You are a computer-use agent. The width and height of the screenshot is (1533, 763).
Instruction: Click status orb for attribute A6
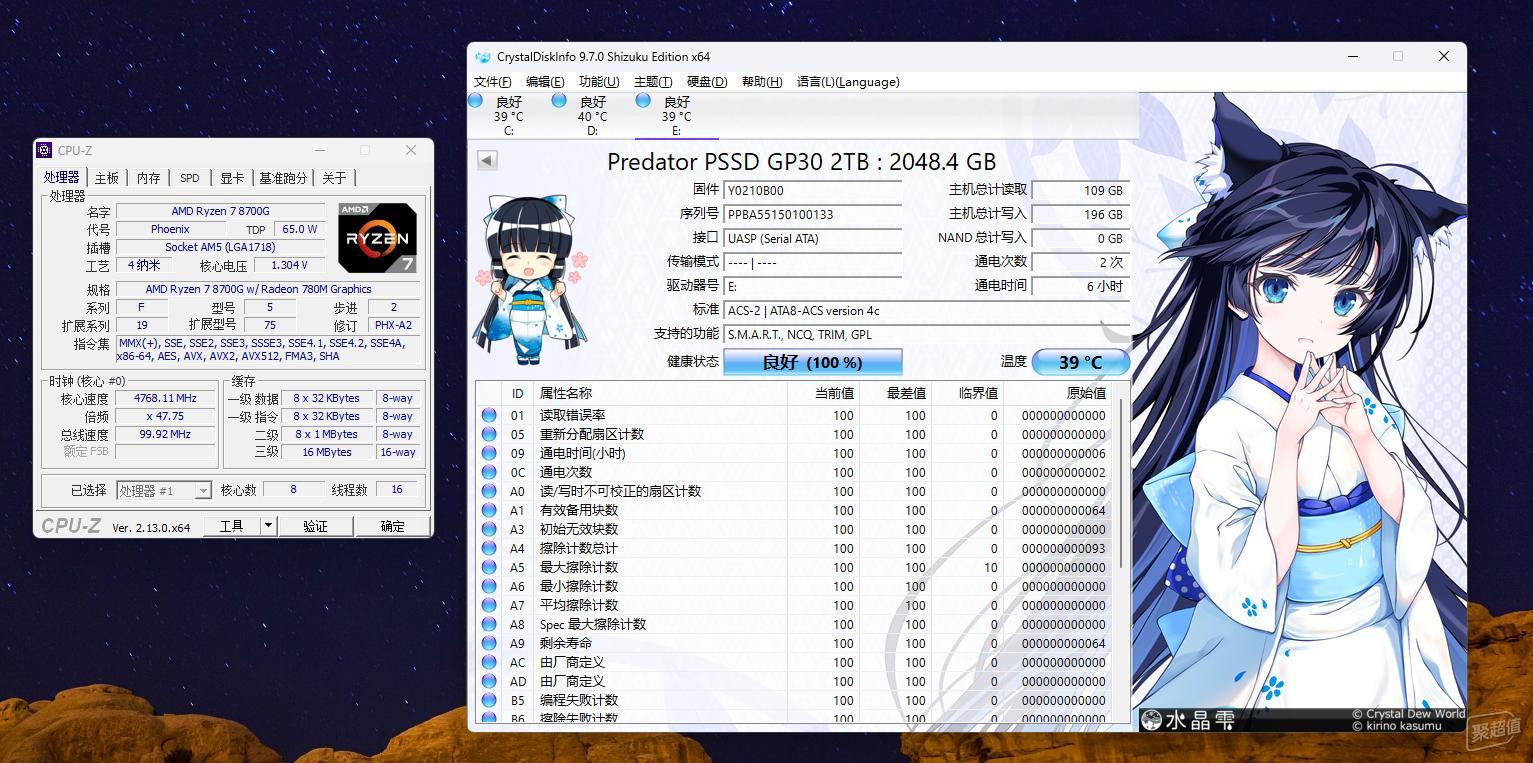[489, 586]
